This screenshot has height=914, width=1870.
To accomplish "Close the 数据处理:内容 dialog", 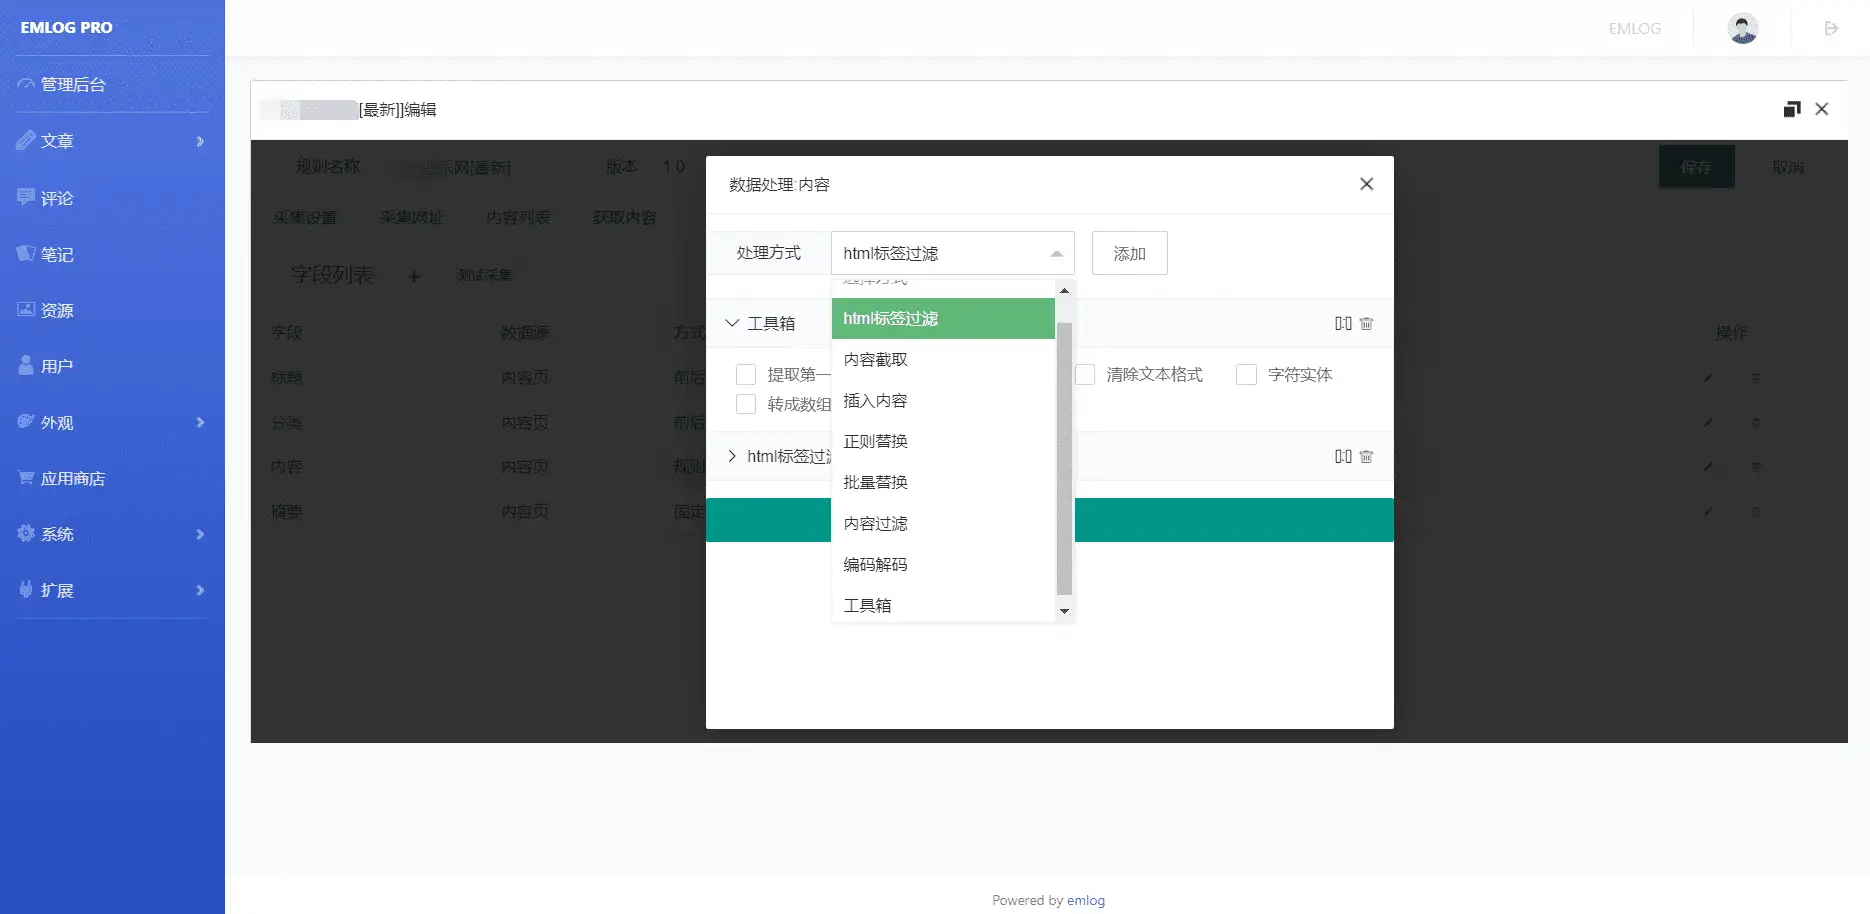I will point(1366,184).
